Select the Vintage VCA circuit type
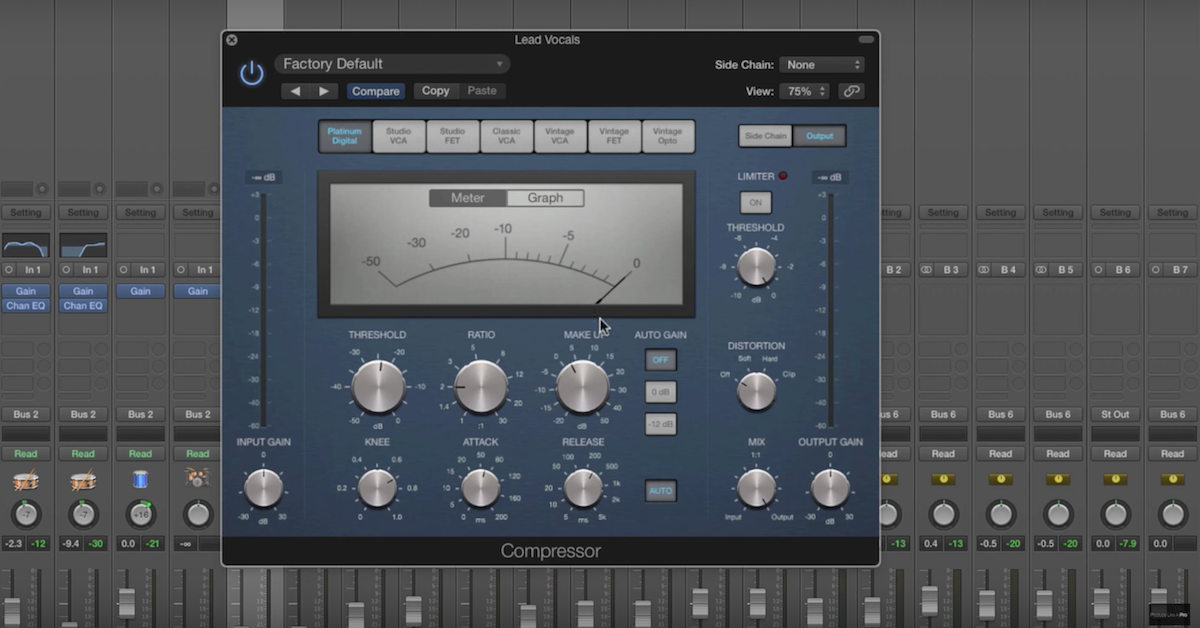This screenshot has height=628, width=1200. point(560,136)
